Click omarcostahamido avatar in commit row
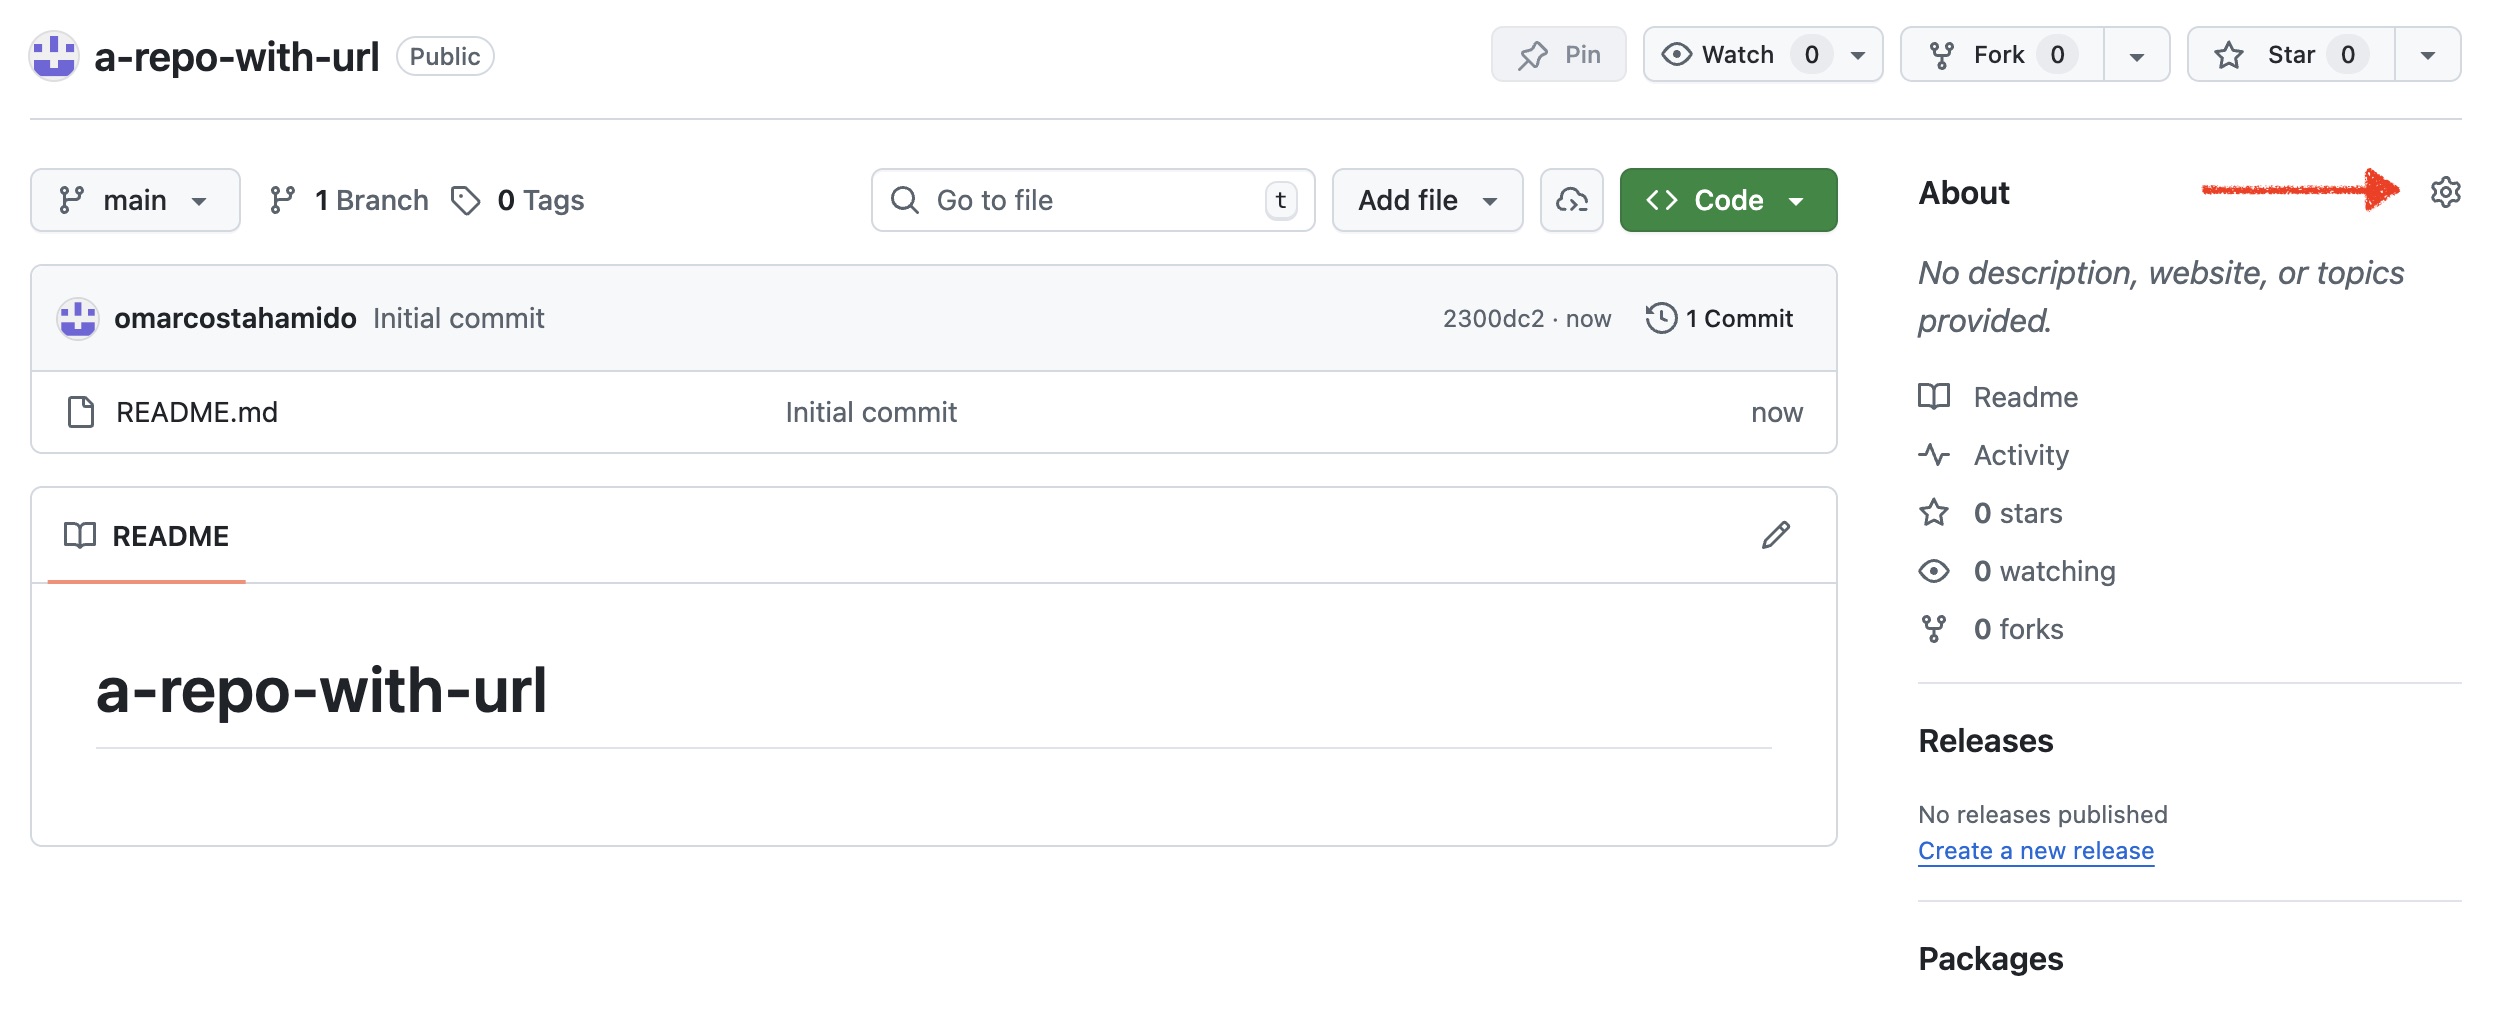2514x1012 pixels. coord(78,319)
